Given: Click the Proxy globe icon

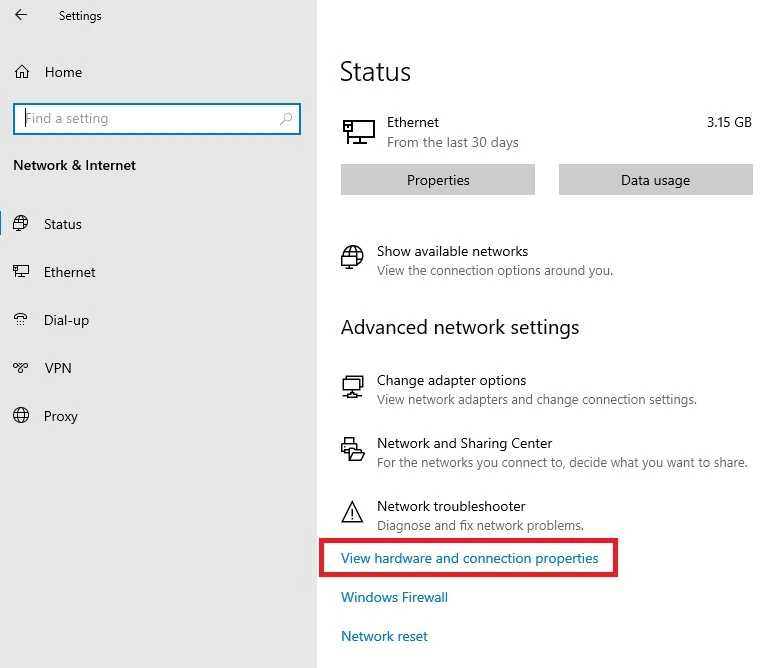Looking at the screenshot, I should pyautogui.click(x=21, y=415).
